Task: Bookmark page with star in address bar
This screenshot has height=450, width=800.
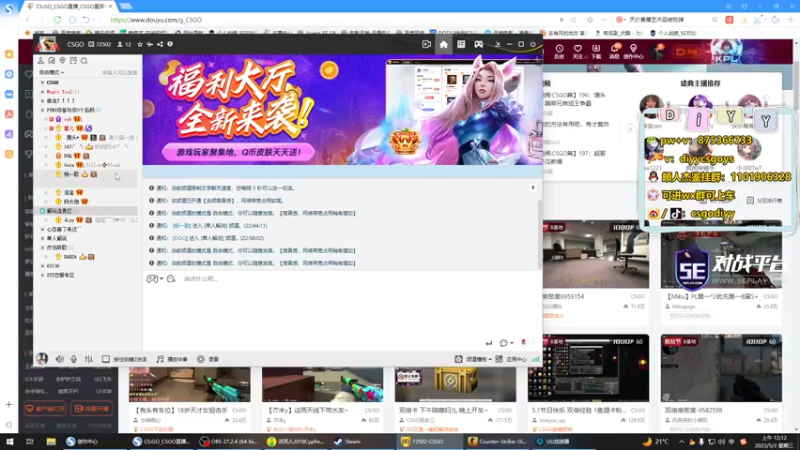Action: pyautogui.click(x=590, y=20)
